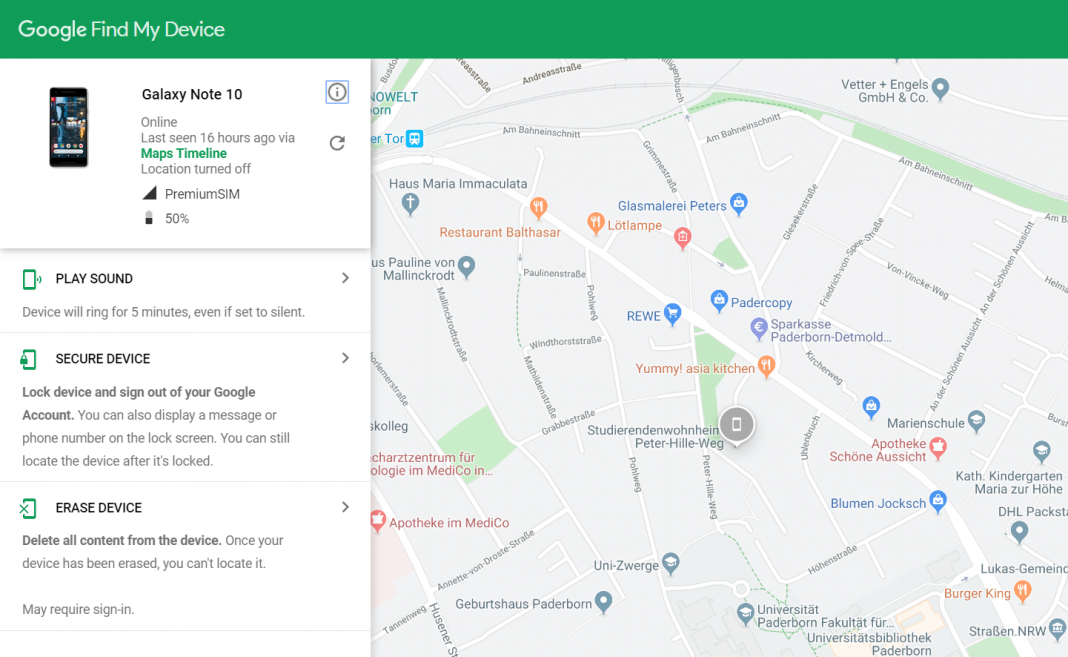Click the train station icon near Westerntor
The image size is (1068, 657).
click(x=412, y=139)
